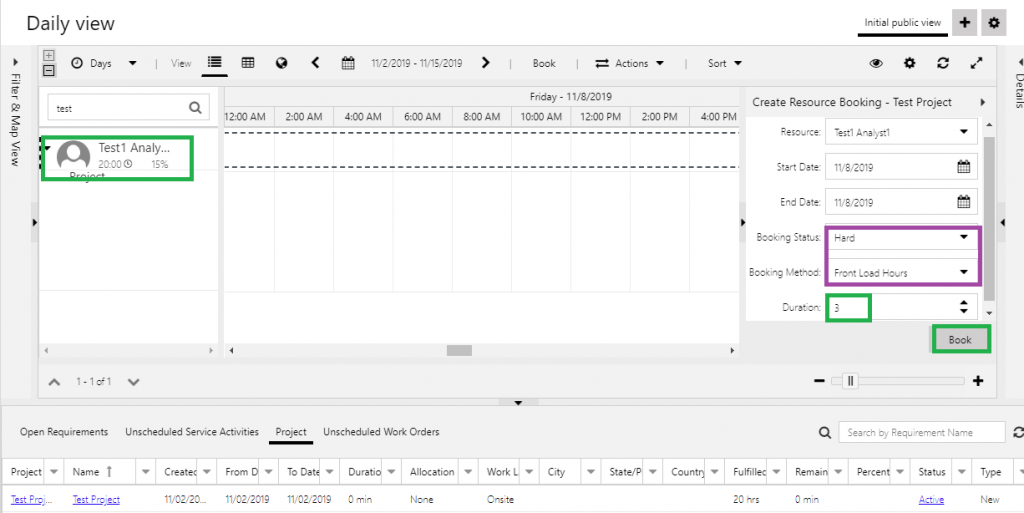The height and width of the screenshot is (513, 1024).
Task: Select the Project tab
Action: (291, 432)
